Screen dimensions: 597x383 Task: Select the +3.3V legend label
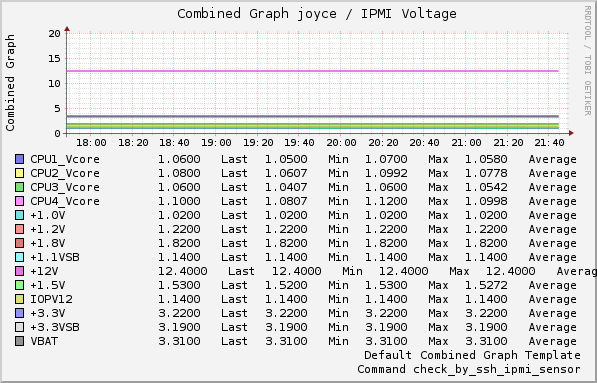click(x=48, y=313)
